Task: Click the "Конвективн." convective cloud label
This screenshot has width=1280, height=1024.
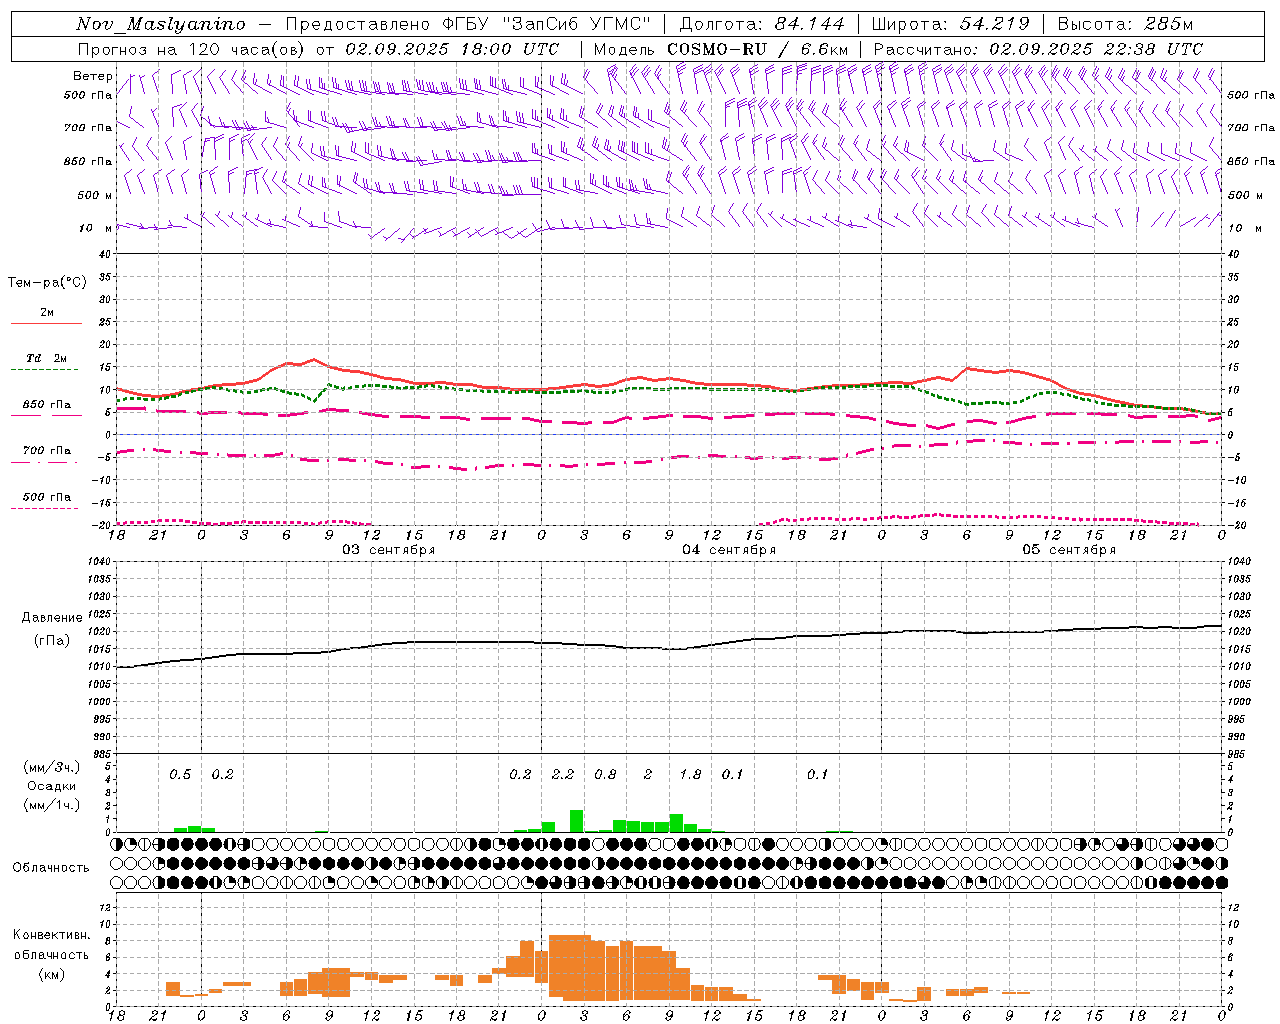Action: [x=51, y=935]
